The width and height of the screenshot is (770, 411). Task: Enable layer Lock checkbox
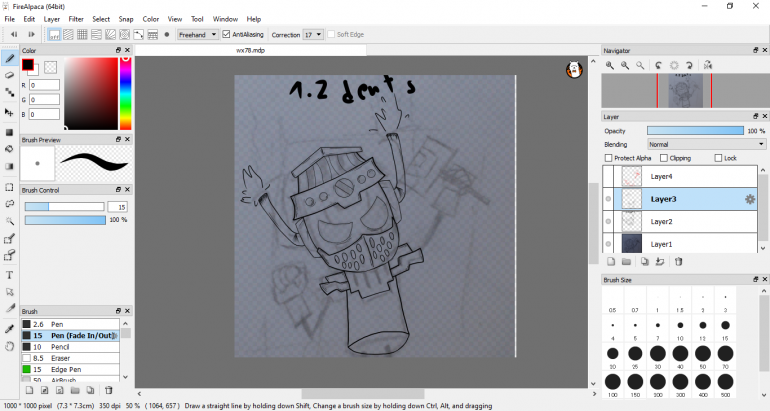[x=718, y=158]
